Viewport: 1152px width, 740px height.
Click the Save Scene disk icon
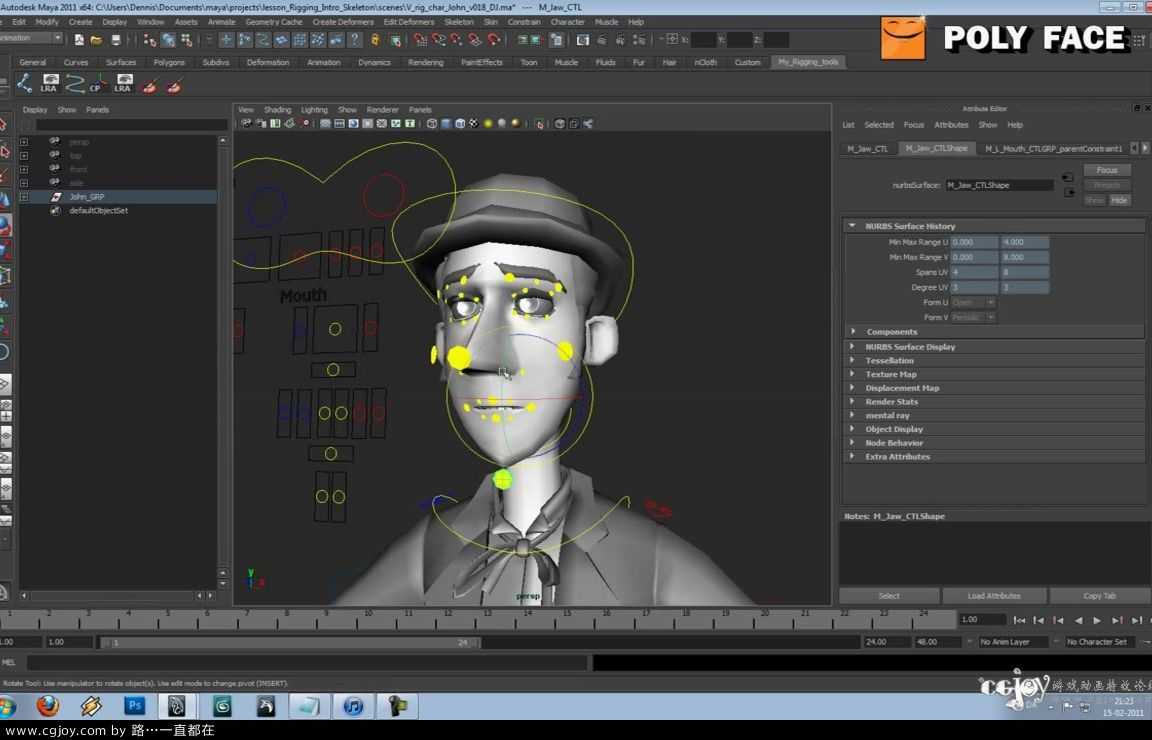point(115,40)
